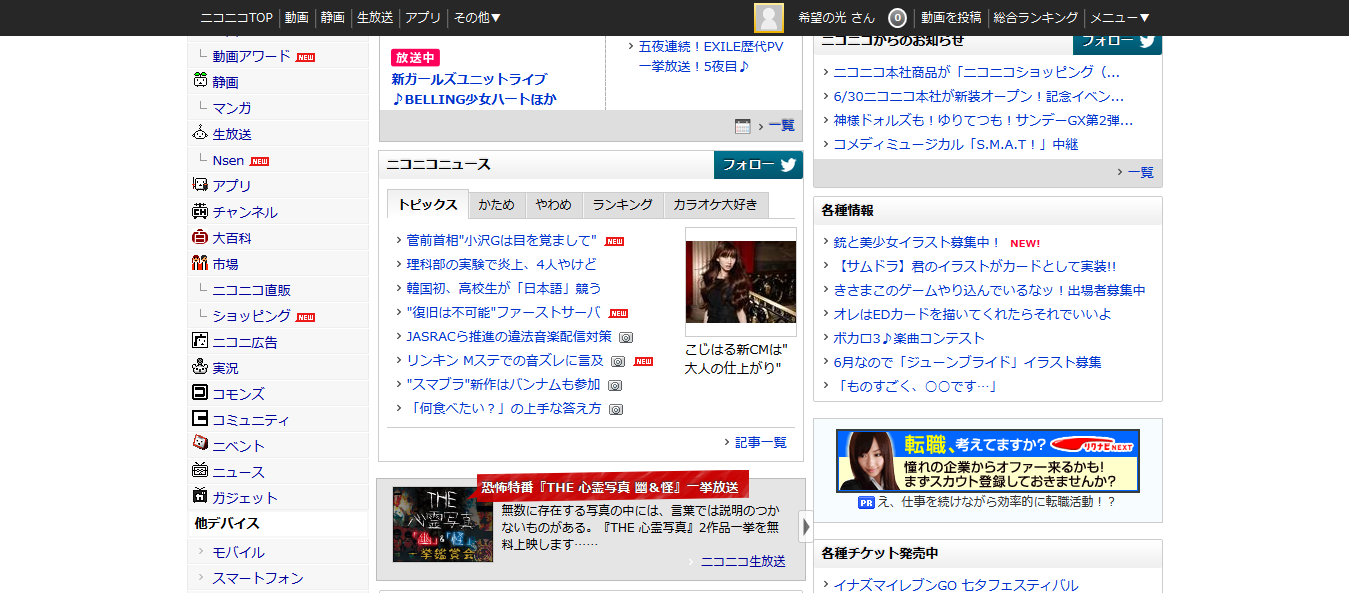
Task: Open 動画 in the top navigation
Action: click(296, 18)
